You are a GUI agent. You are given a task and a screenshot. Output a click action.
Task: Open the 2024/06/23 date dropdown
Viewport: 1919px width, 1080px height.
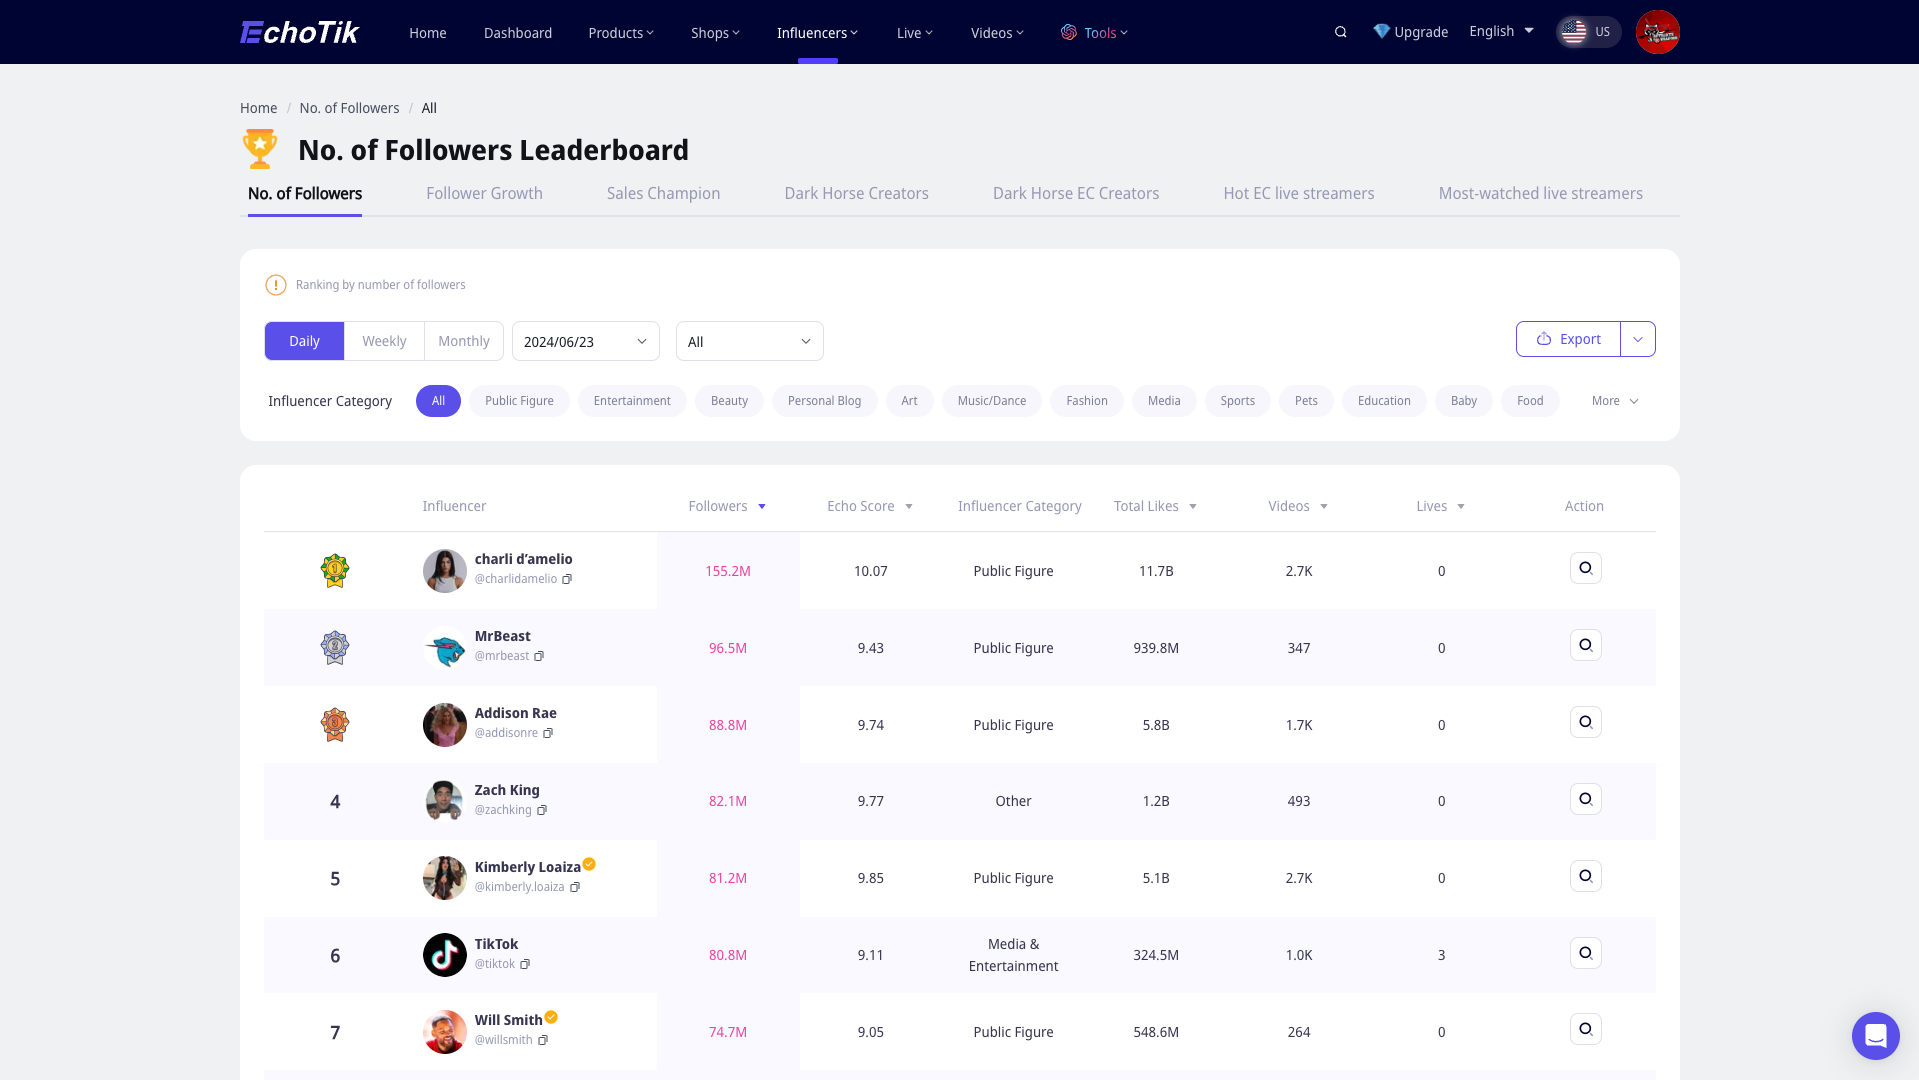(x=585, y=341)
